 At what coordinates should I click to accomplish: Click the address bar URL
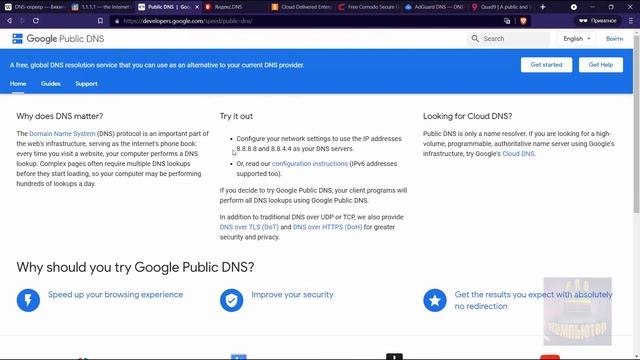click(188, 21)
